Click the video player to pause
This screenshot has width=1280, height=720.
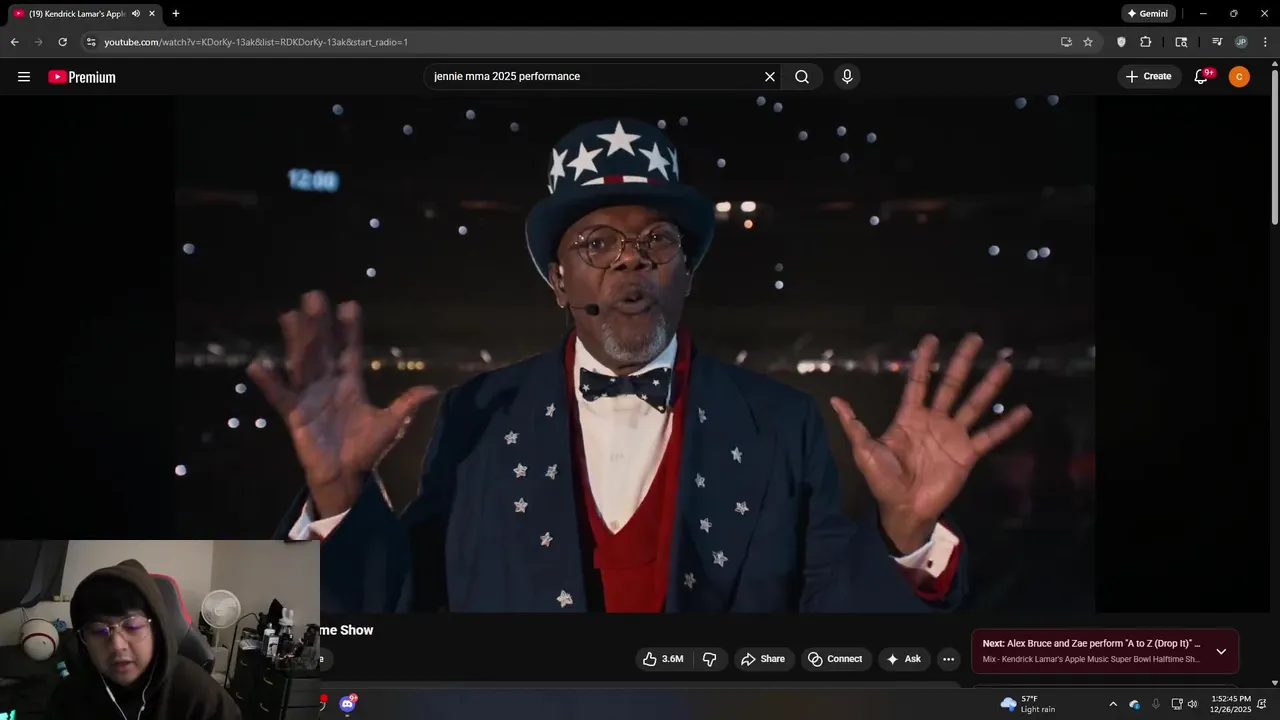point(635,353)
